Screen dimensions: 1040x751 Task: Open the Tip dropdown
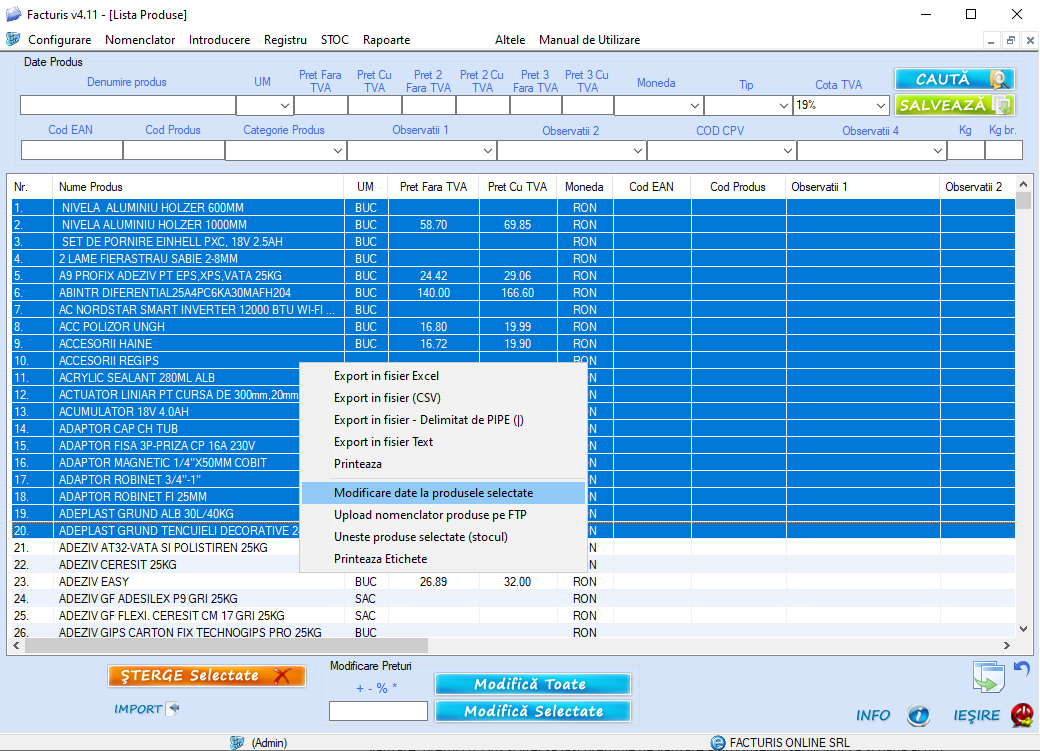tap(783, 105)
